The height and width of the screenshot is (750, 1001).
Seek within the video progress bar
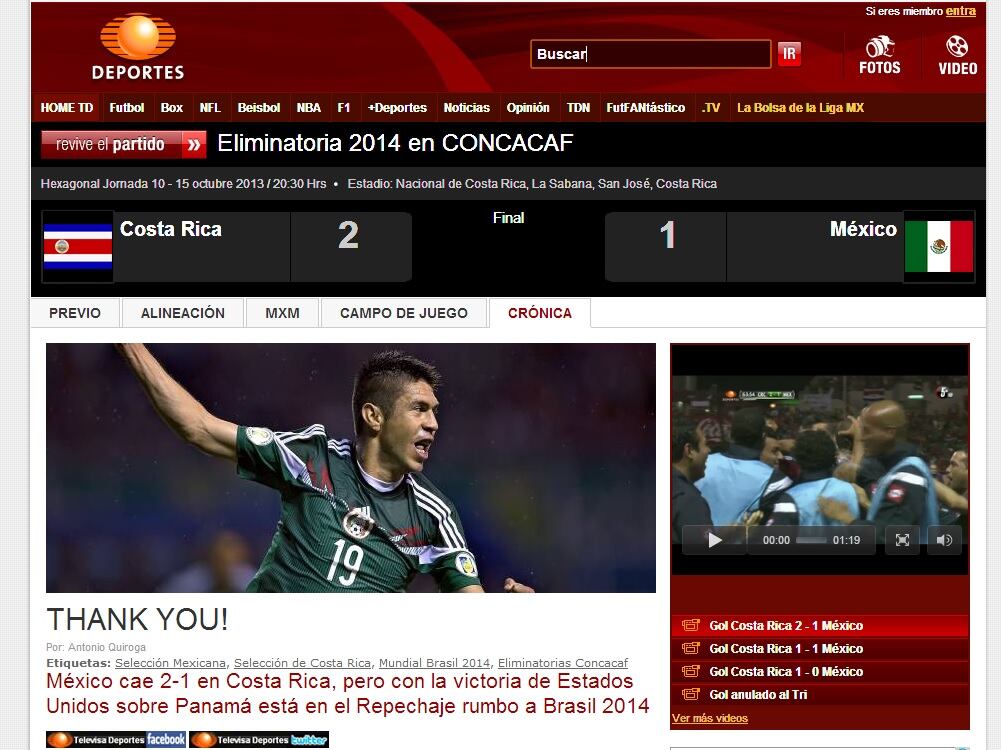810,540
